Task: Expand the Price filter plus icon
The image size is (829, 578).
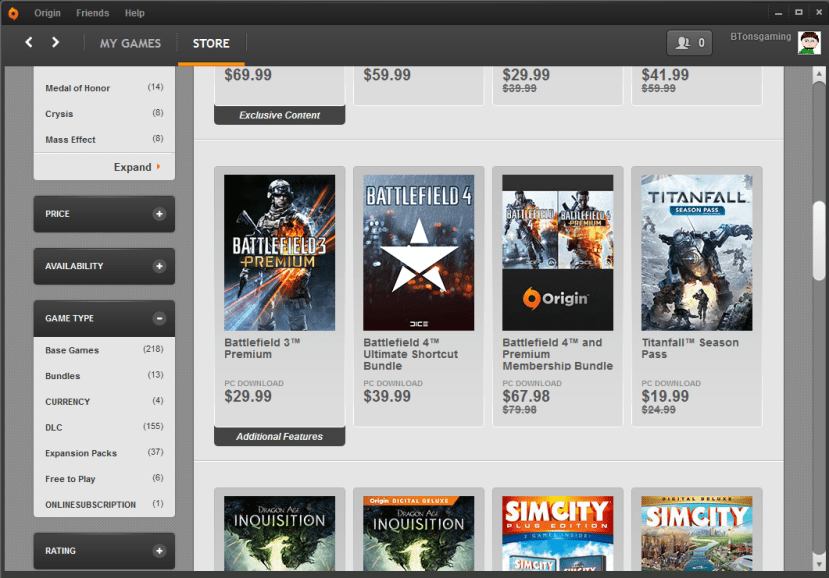Action: tap(159, 214)
